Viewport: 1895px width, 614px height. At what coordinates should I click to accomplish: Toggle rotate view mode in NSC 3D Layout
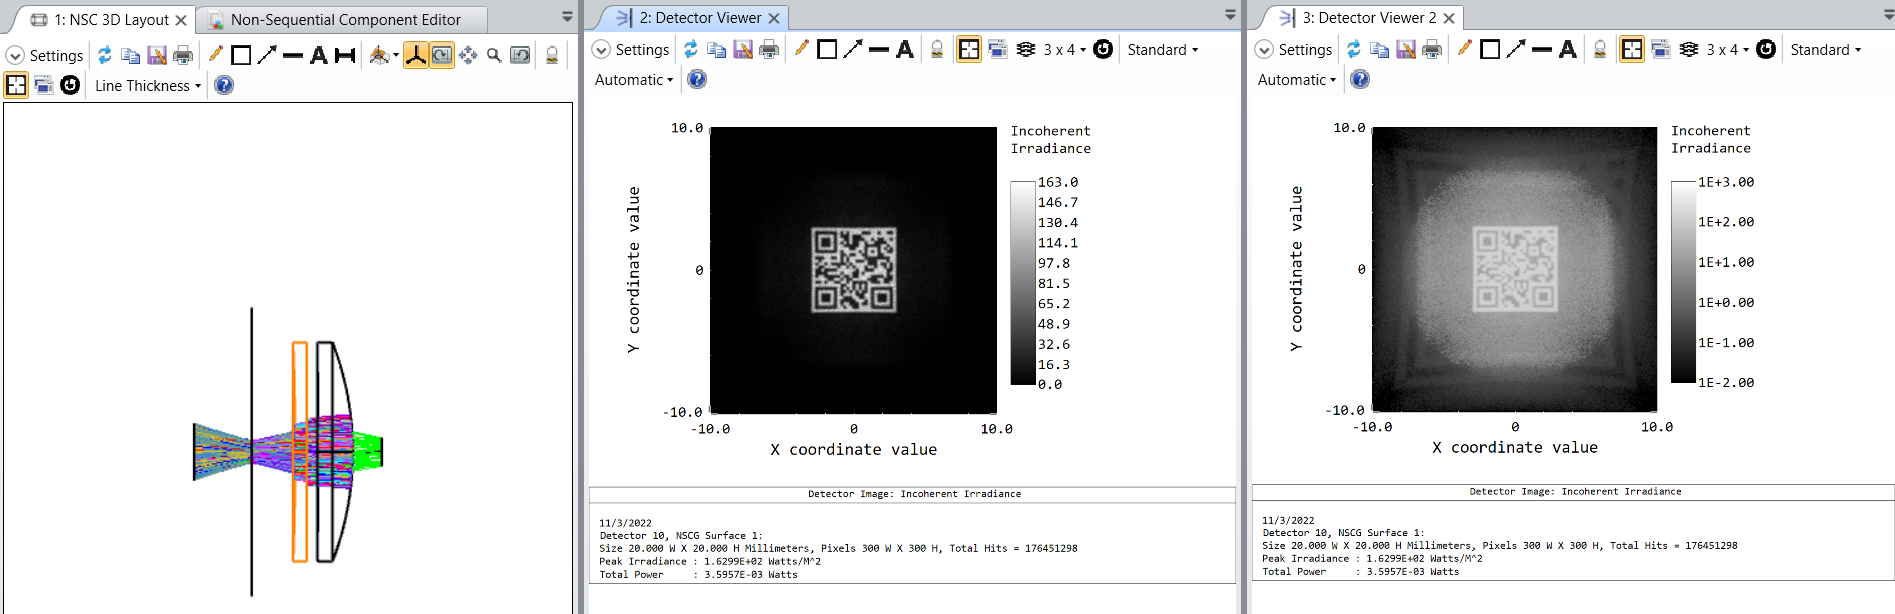click(x=442, y=55)
